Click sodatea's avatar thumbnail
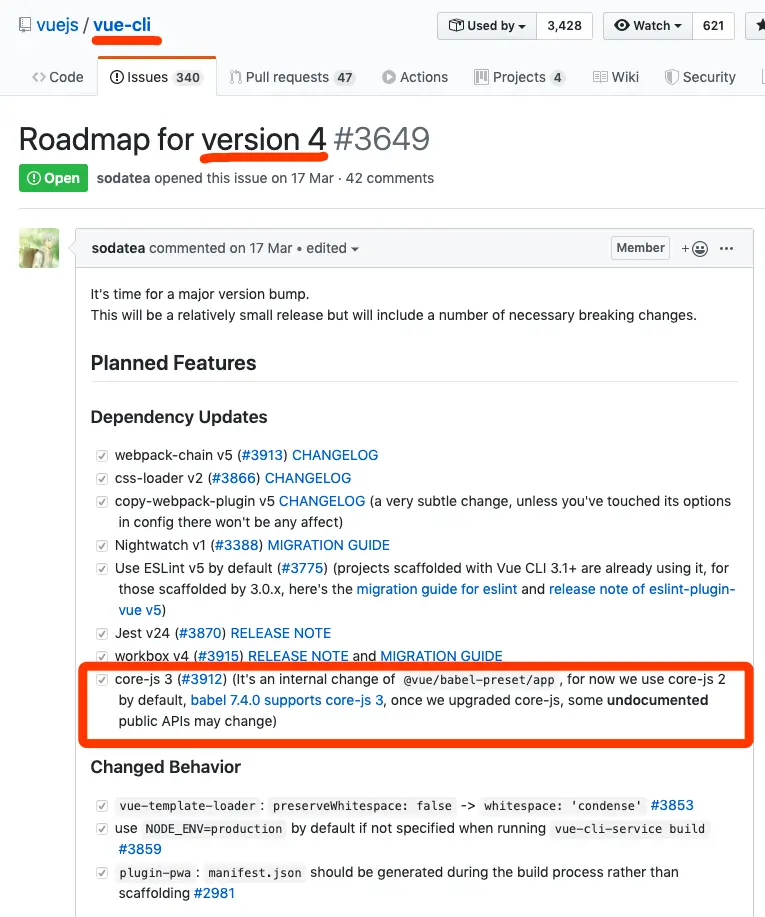The width and height of the screenshot is (765, 917). coord(39,248)
